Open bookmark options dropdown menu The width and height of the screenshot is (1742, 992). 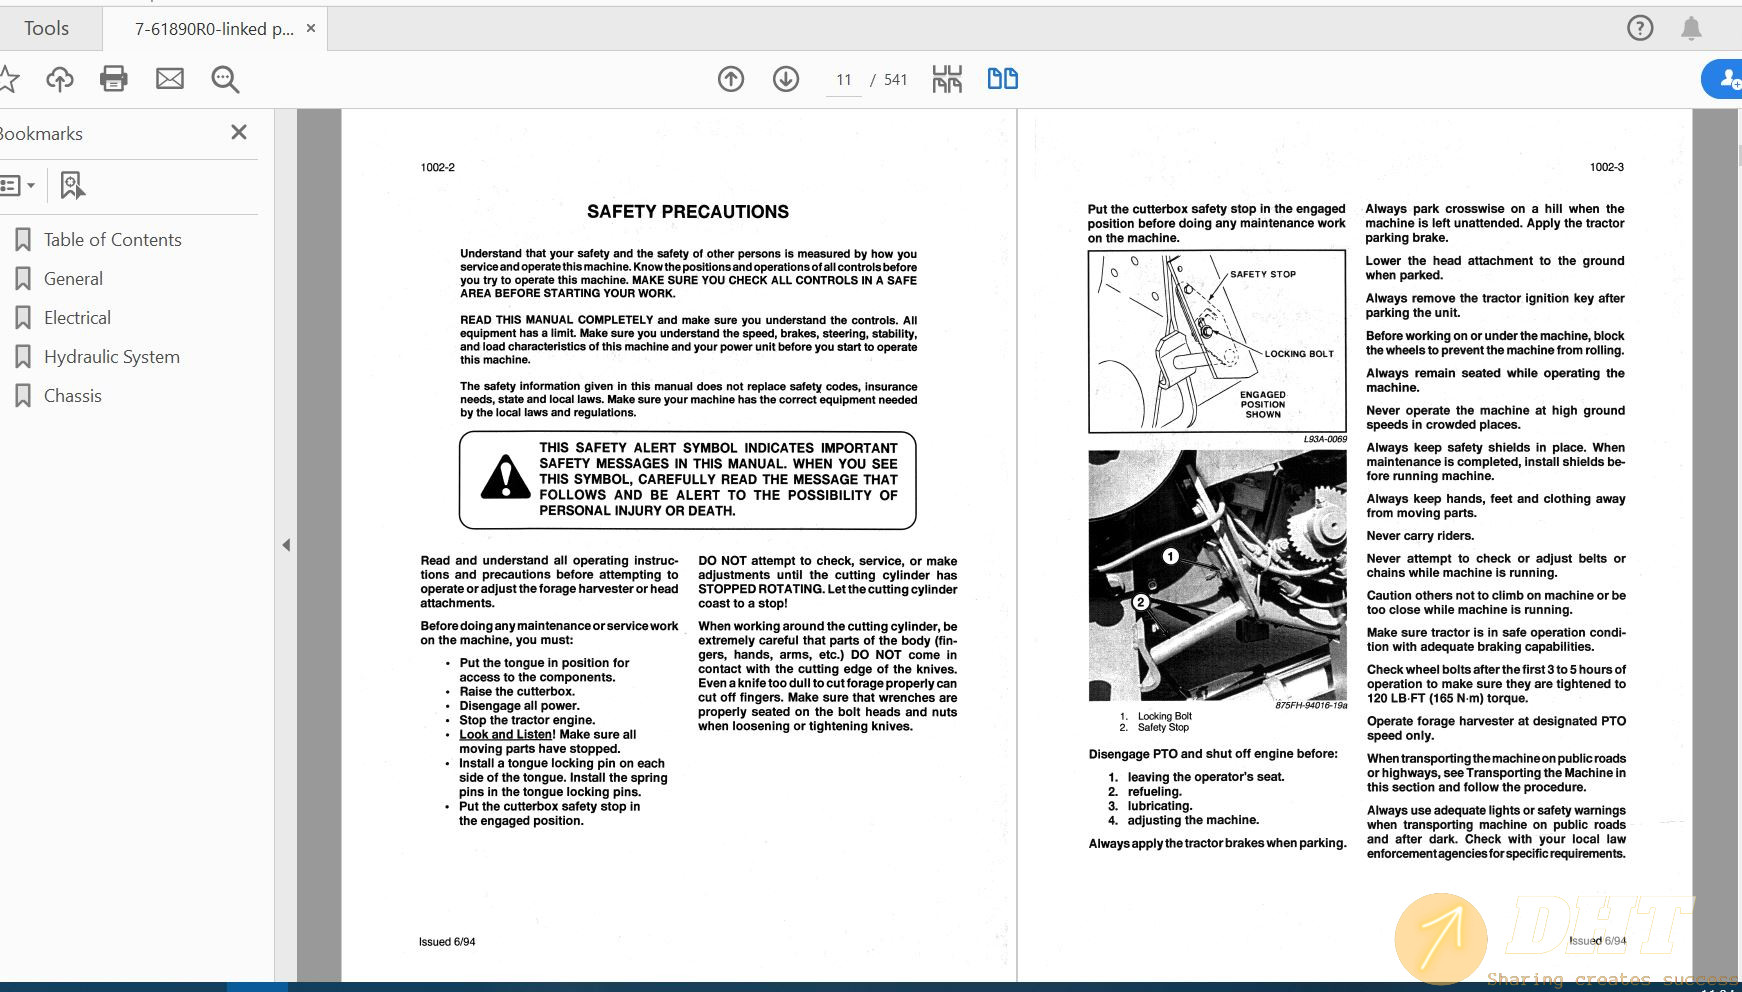(17, 185)
